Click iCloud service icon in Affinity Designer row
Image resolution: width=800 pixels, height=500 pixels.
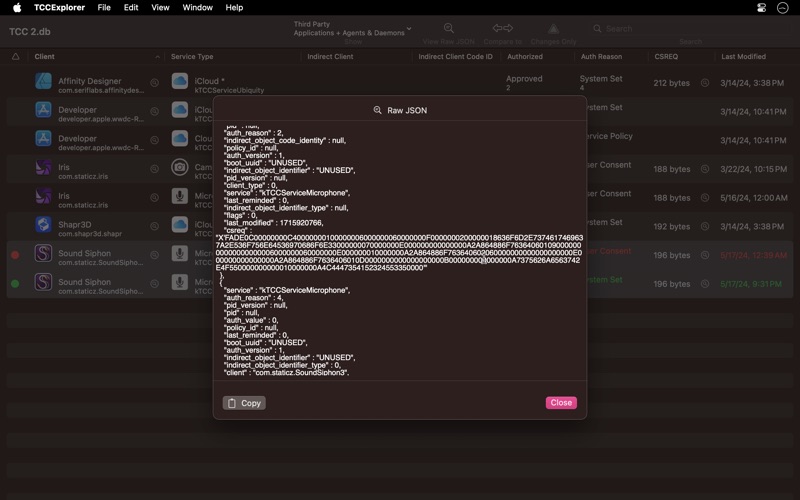tap(180, 81)
